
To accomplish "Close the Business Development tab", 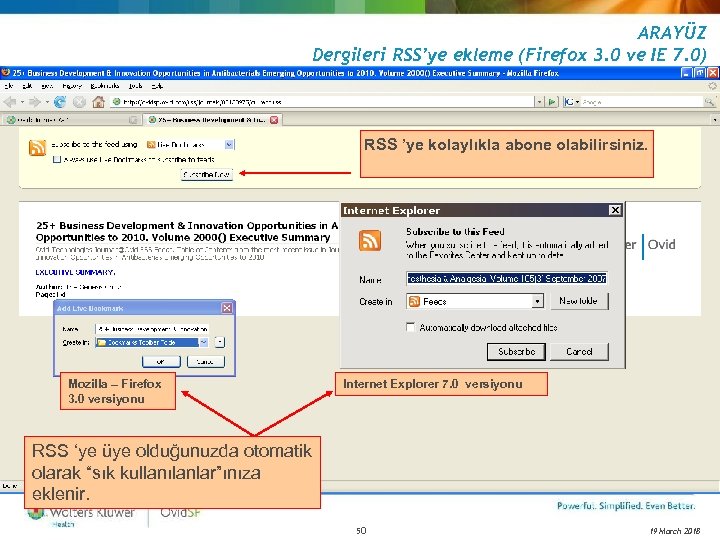I will pyautogui.click(x=274, y=120).
